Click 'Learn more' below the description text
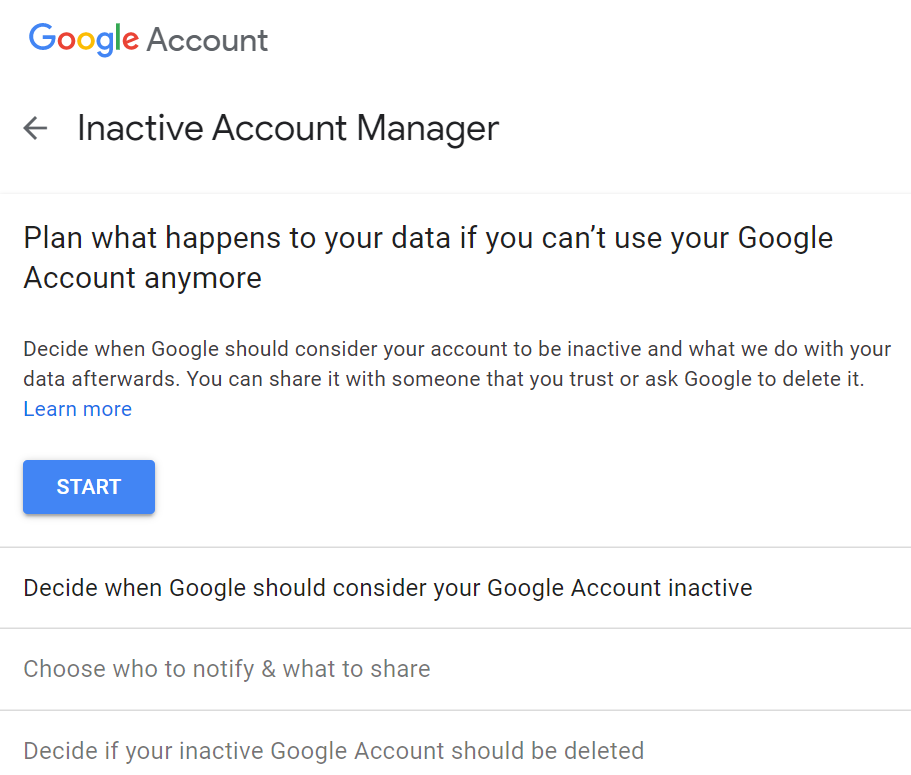This screenshot has height=775, width=911. tap(77, 408)
